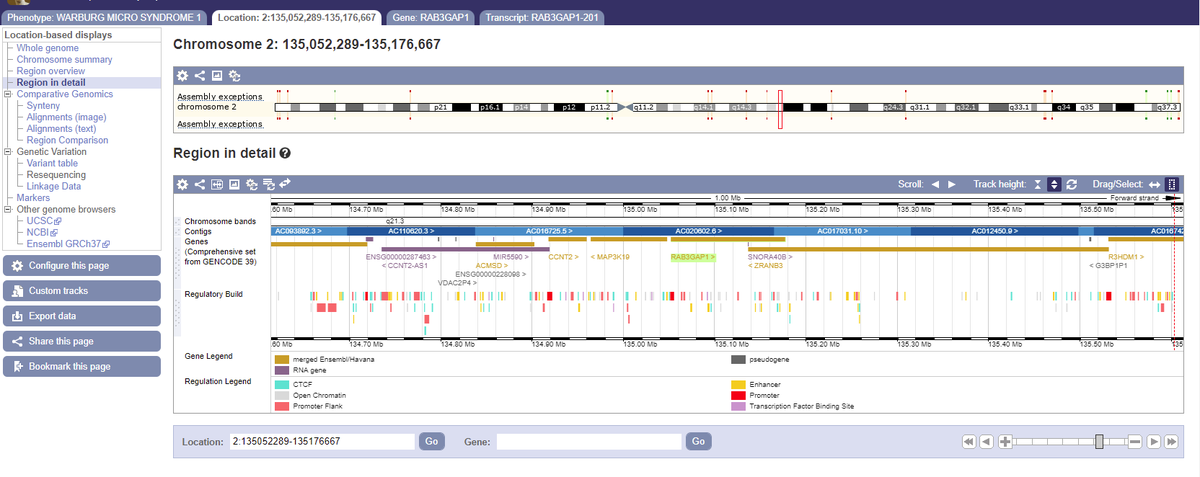Open the Resequencing link
The width and height of the screenshot is (1200, 477).
coord(56,175)
